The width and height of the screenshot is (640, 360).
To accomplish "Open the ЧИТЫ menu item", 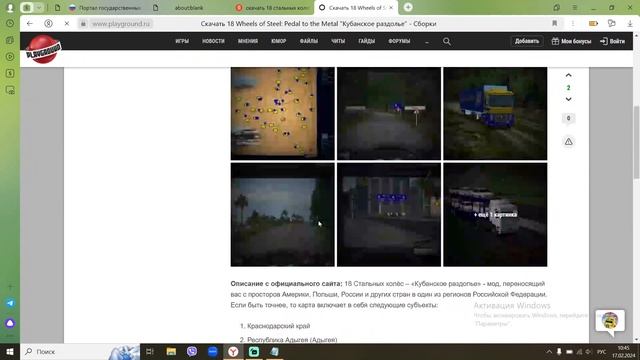I will (338, 41).
